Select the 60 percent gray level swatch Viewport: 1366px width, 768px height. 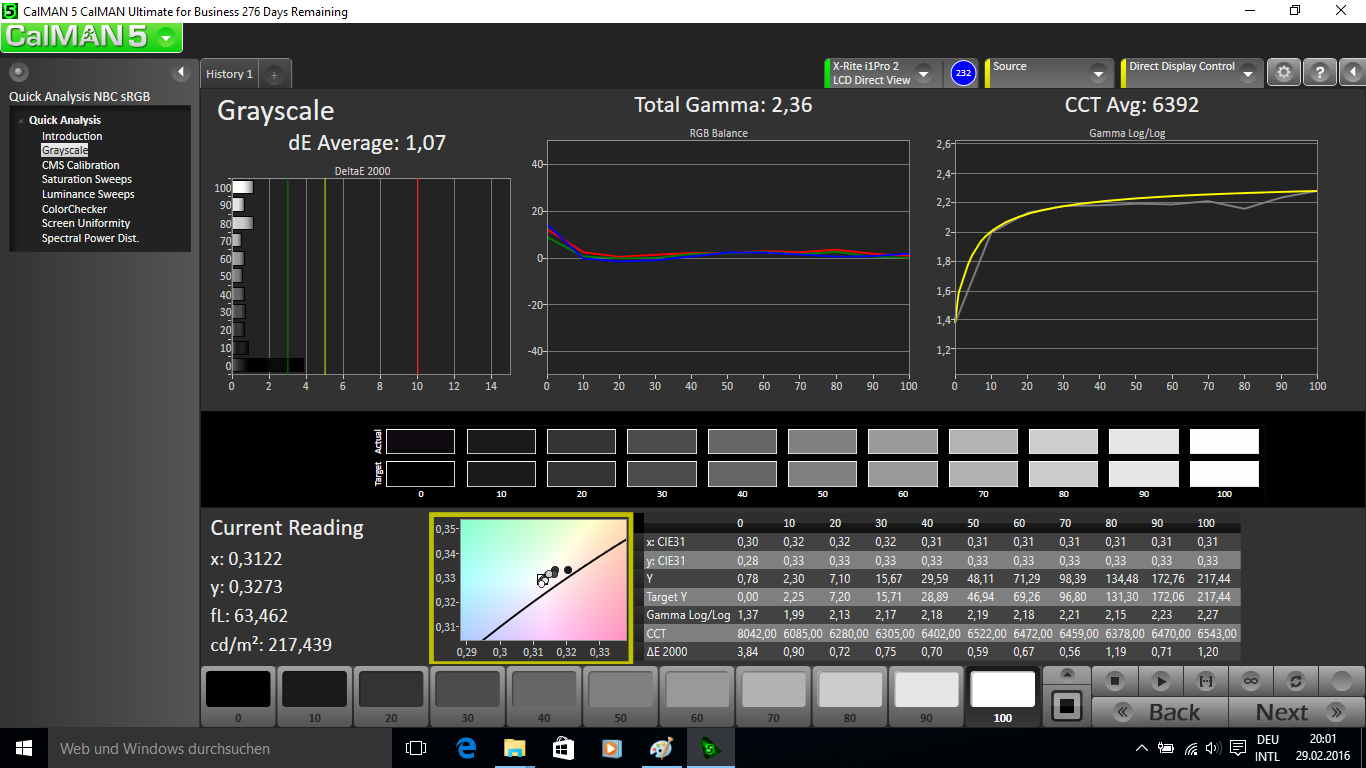point(697,696)
